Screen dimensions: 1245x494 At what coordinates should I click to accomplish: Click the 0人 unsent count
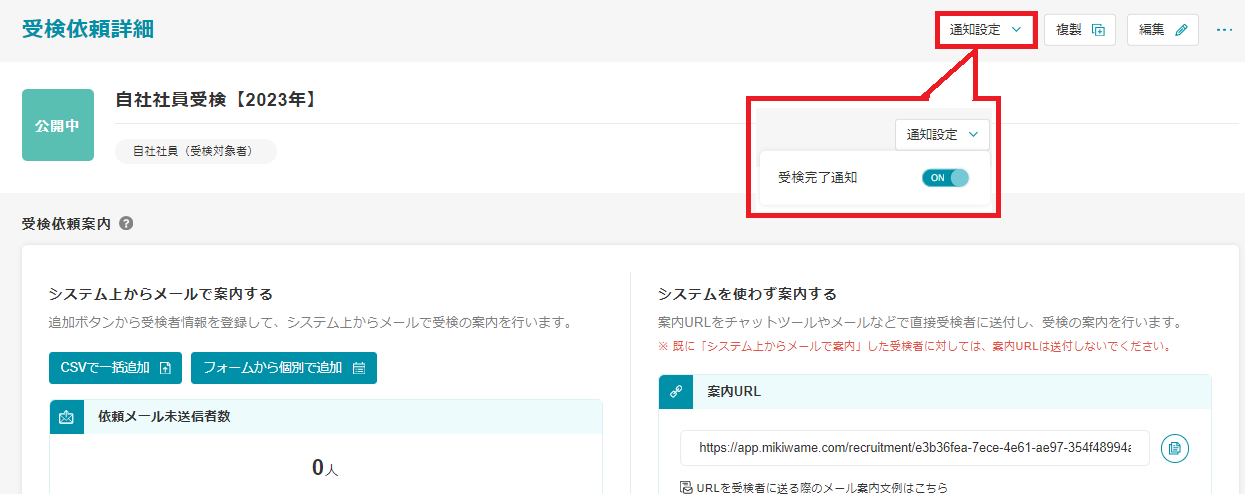coord(325,468)
